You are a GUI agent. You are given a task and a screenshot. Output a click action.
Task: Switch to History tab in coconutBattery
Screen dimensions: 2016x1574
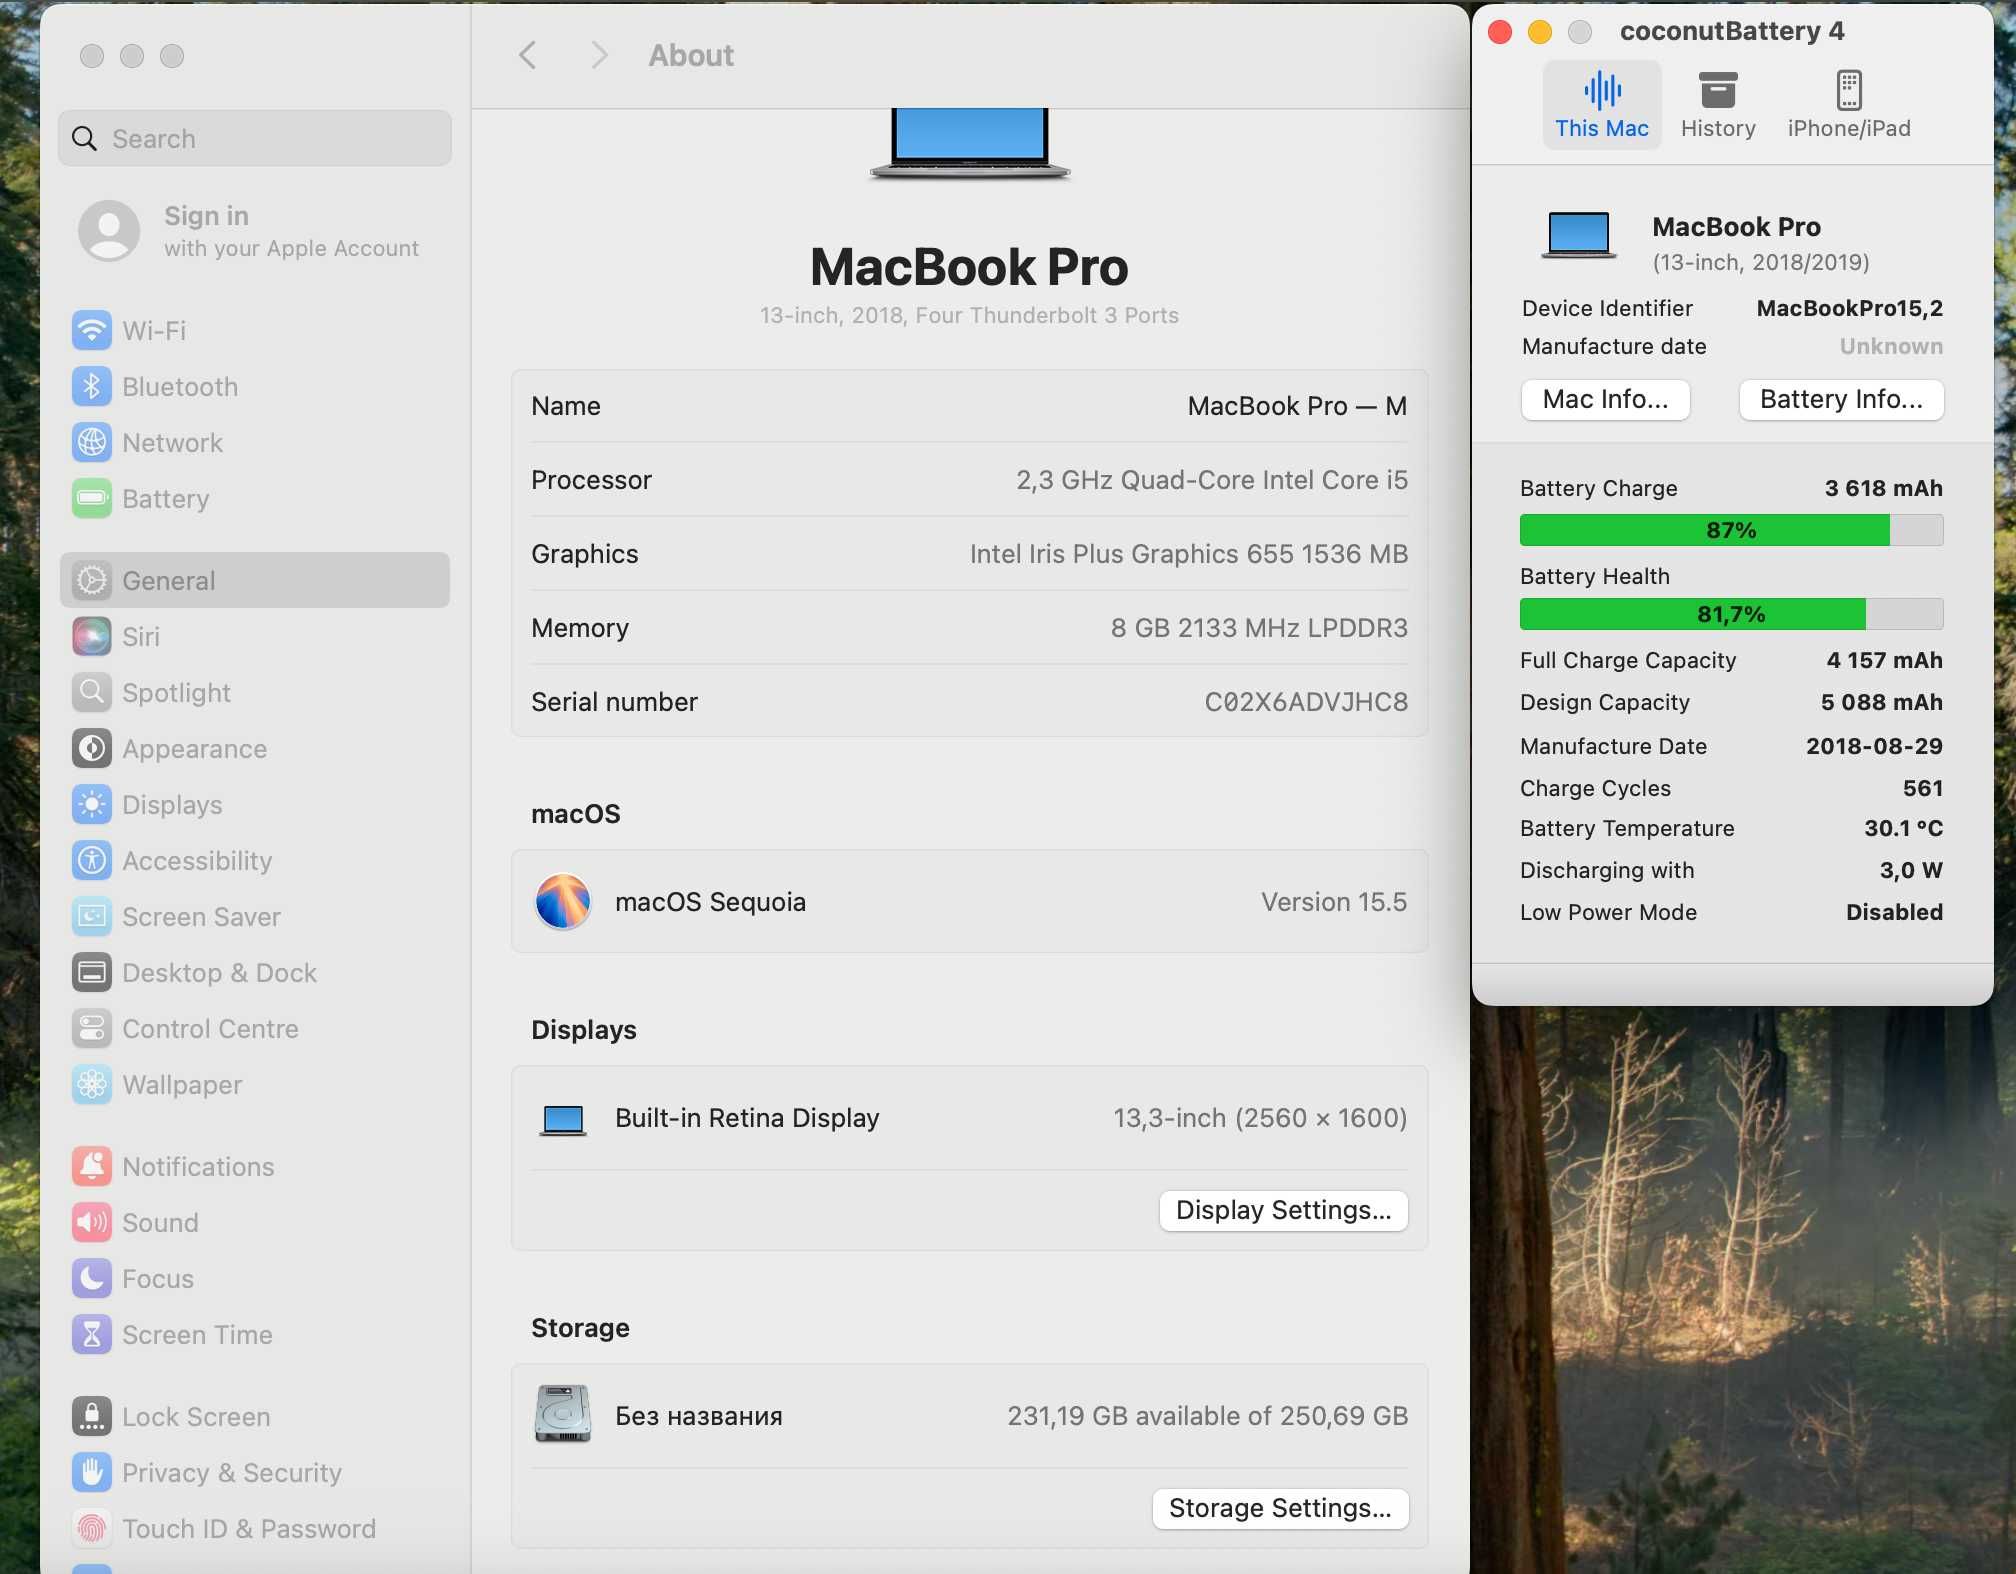coord(1718,105)
